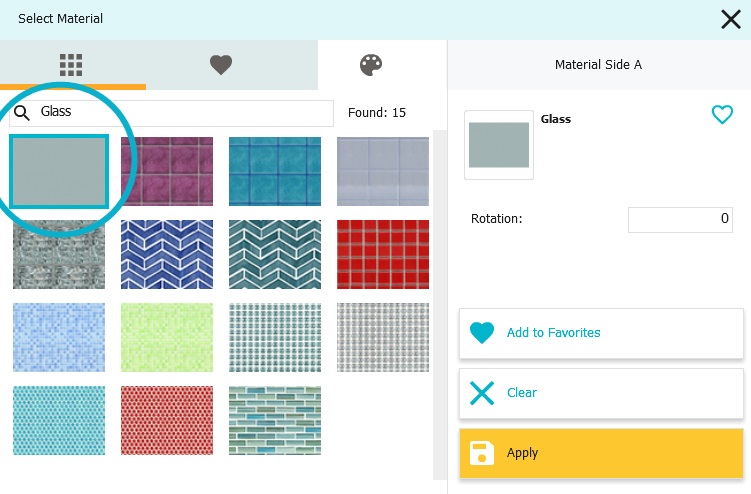Pick the red square mosaic tile
The width and height of the screenshot is (751, 494).
click(x=383, y=254)
